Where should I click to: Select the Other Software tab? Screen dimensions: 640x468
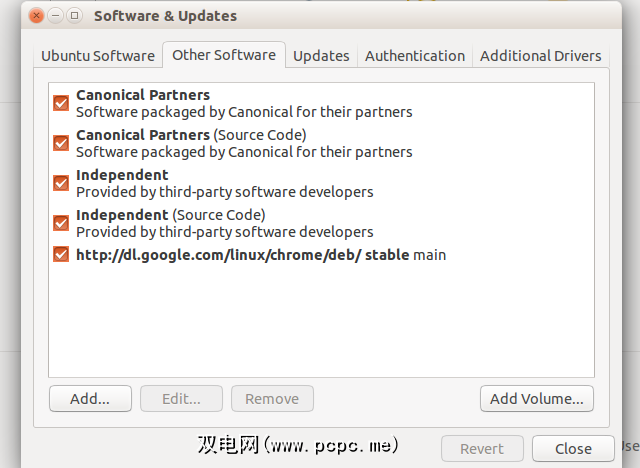[224, 55]
